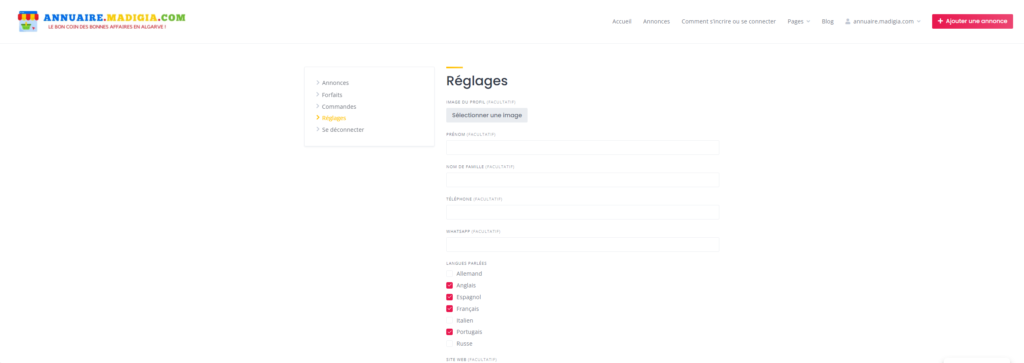The height and width of the screenshot is (363, 1024).
Task: Click yellow chevron beside Réglages
Action: (317, 118)
